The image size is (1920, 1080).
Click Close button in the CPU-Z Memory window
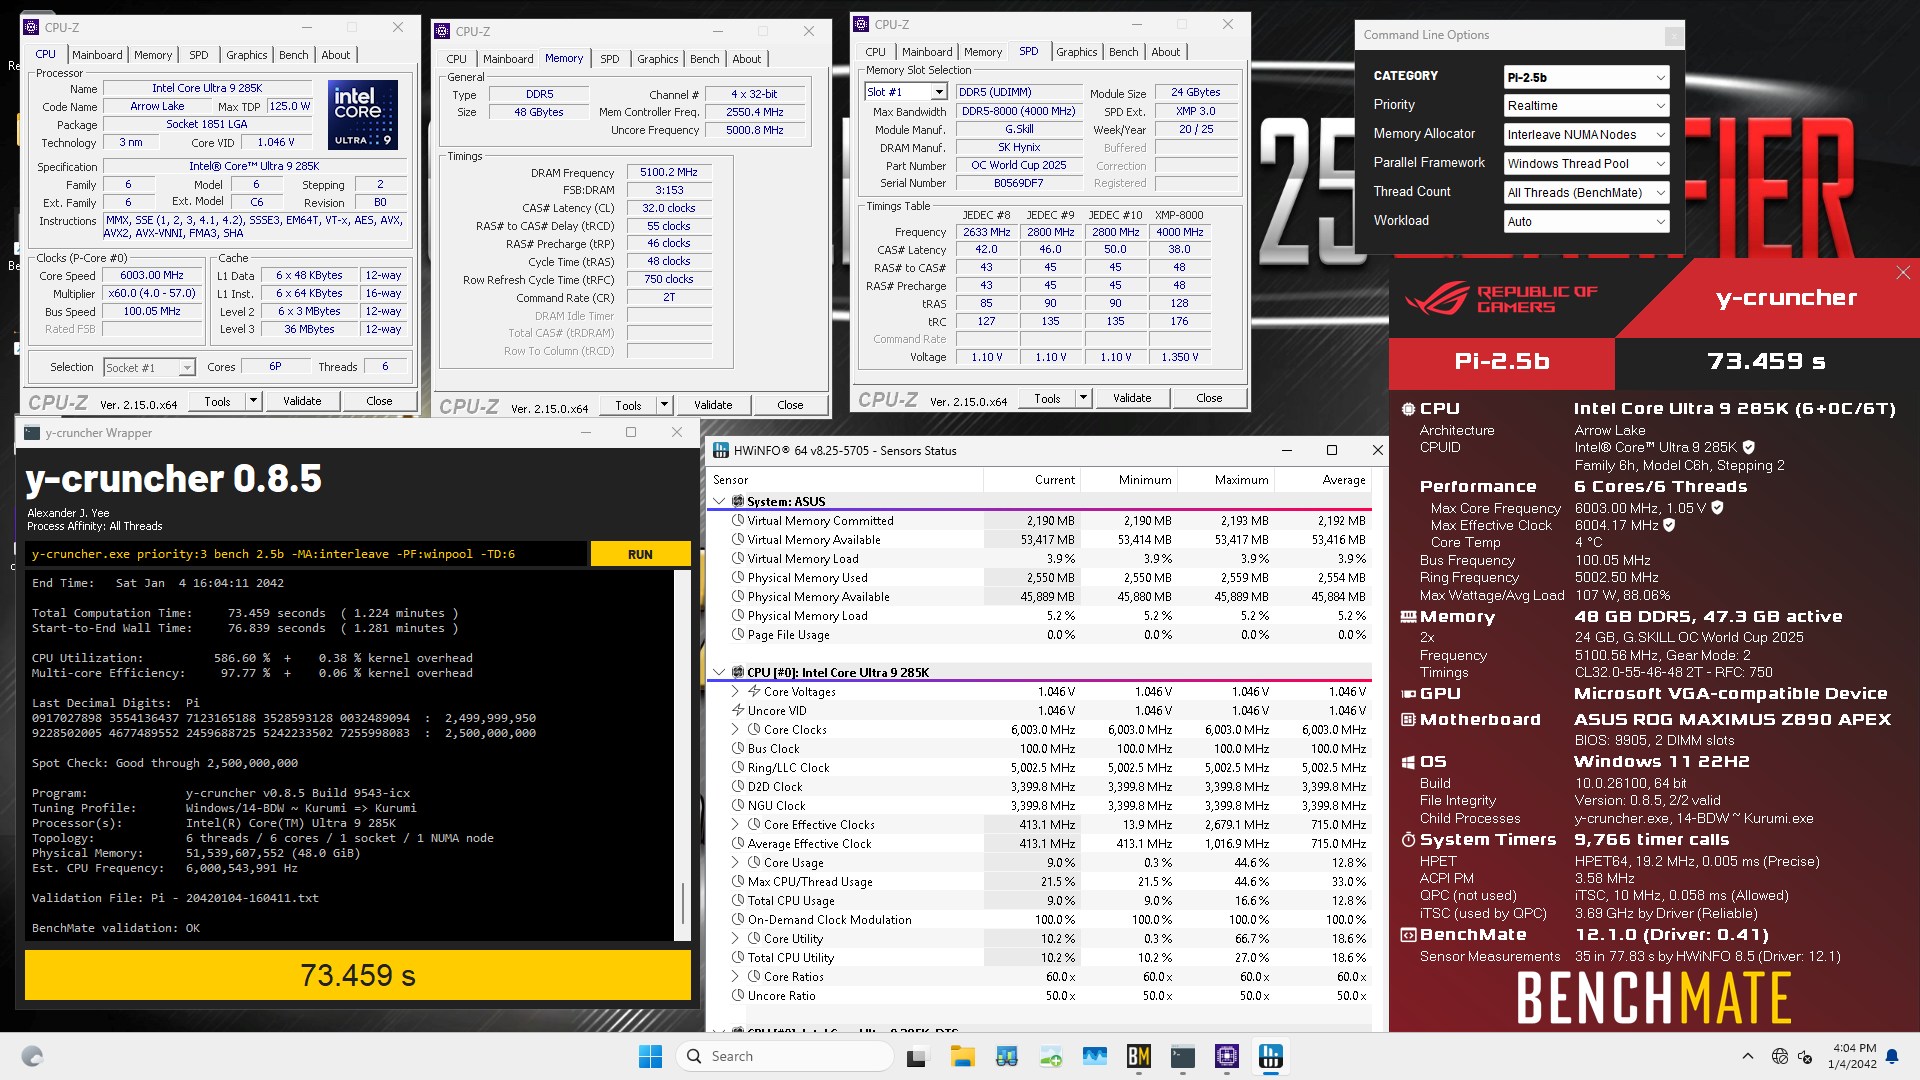point(790,405)
